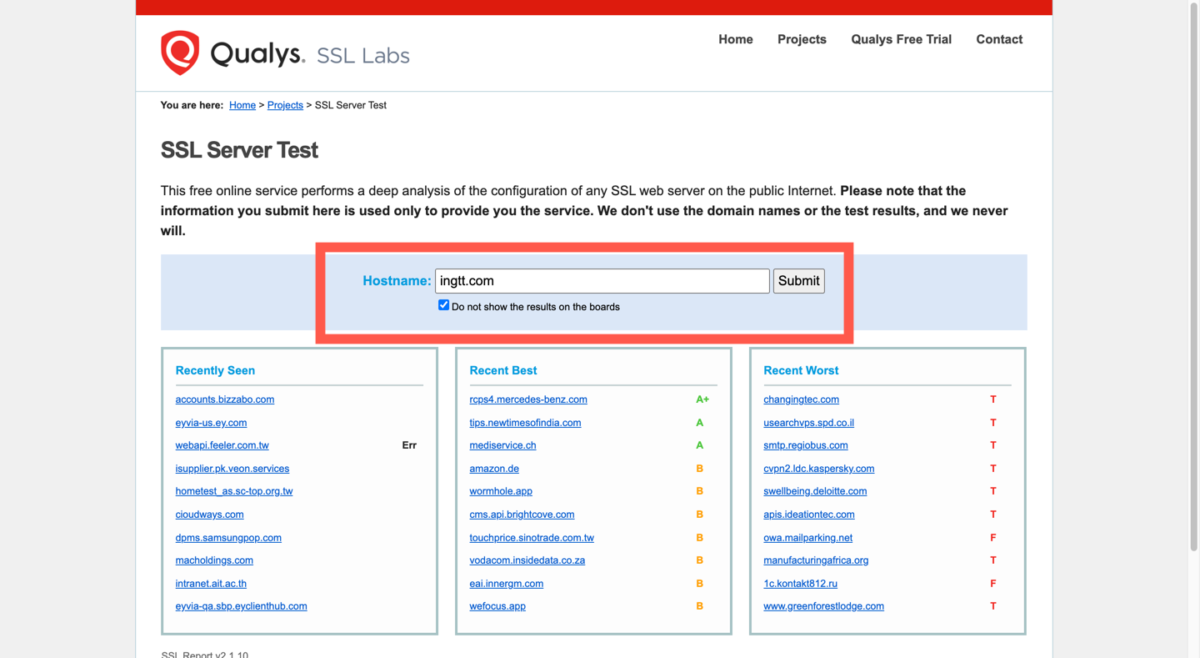Open eyvia-qa.sbp.eyclienthub.com link
Image resolution: width=1200 pixels, height=658 pixels.
(x=241, y=606)
